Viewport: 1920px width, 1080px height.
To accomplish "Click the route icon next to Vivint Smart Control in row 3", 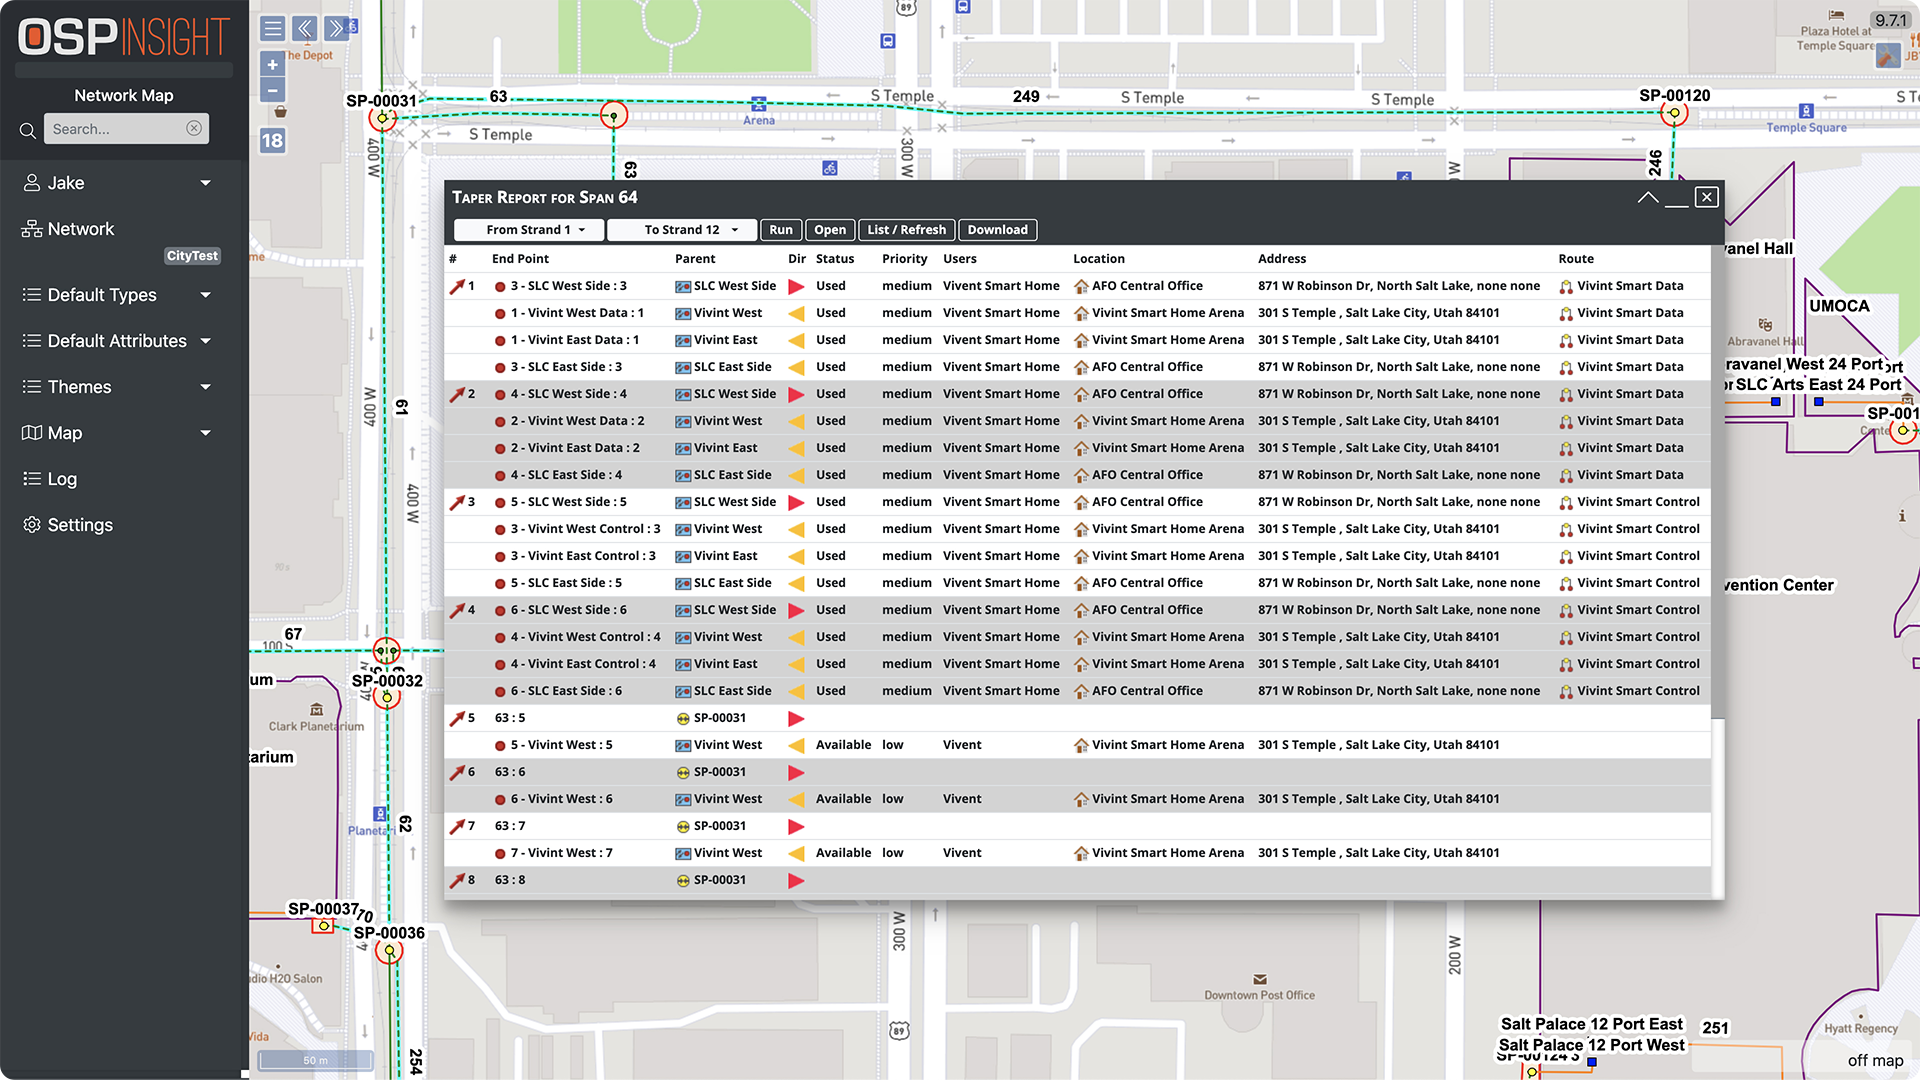I will click(x=1566, y=502).
